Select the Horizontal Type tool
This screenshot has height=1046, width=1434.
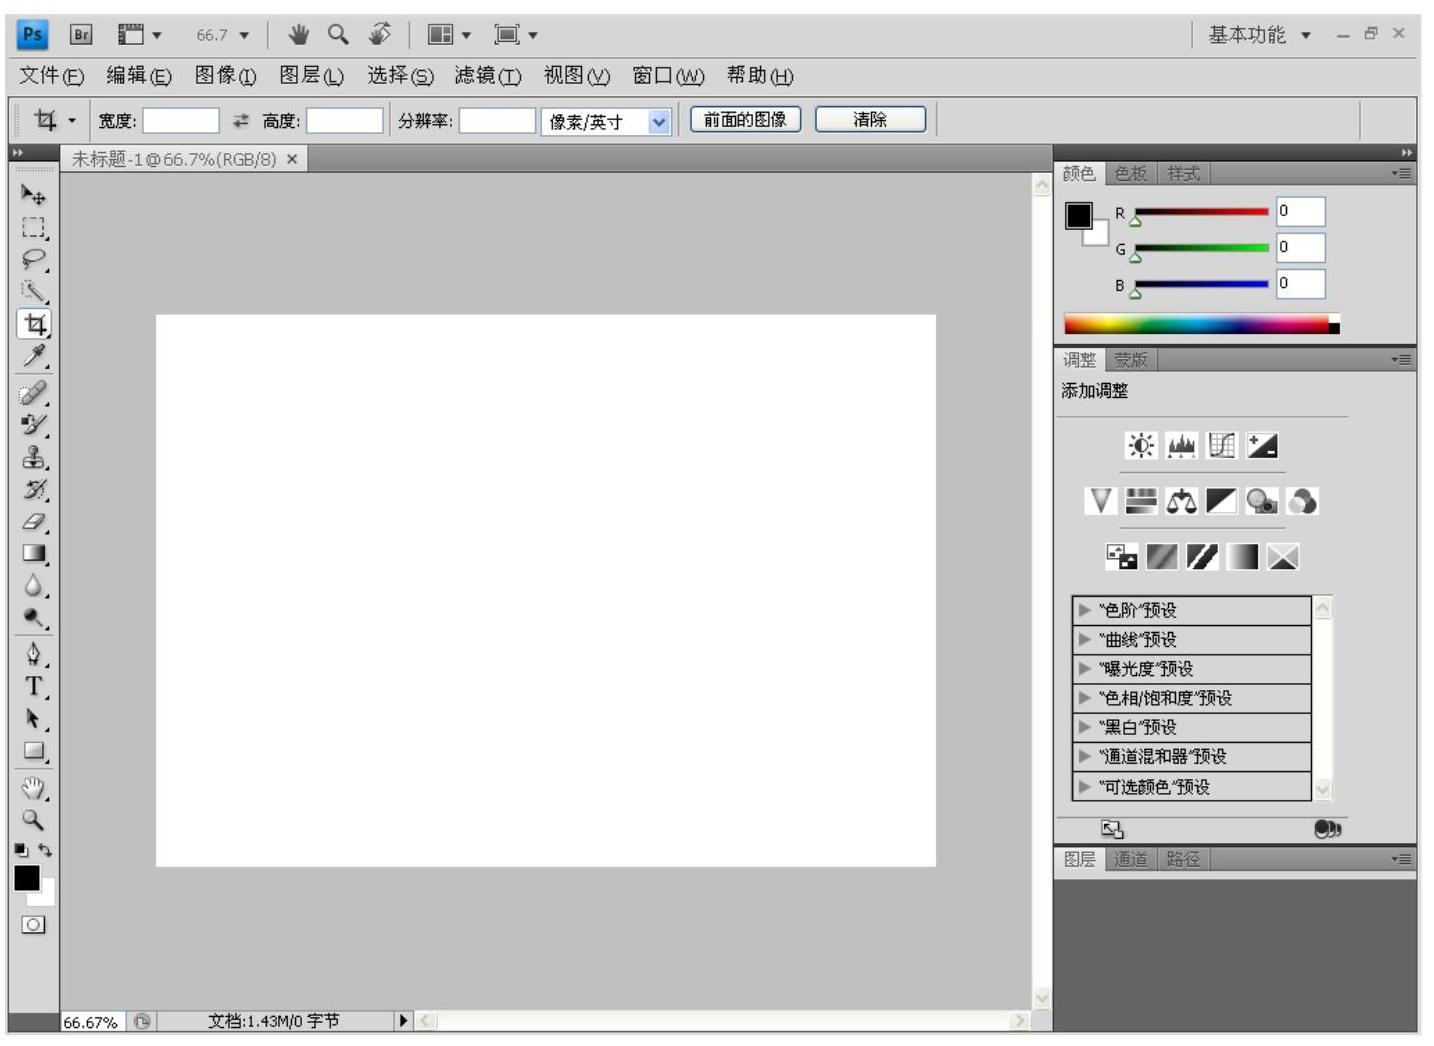pyautogui.click(x=34, y=686)
